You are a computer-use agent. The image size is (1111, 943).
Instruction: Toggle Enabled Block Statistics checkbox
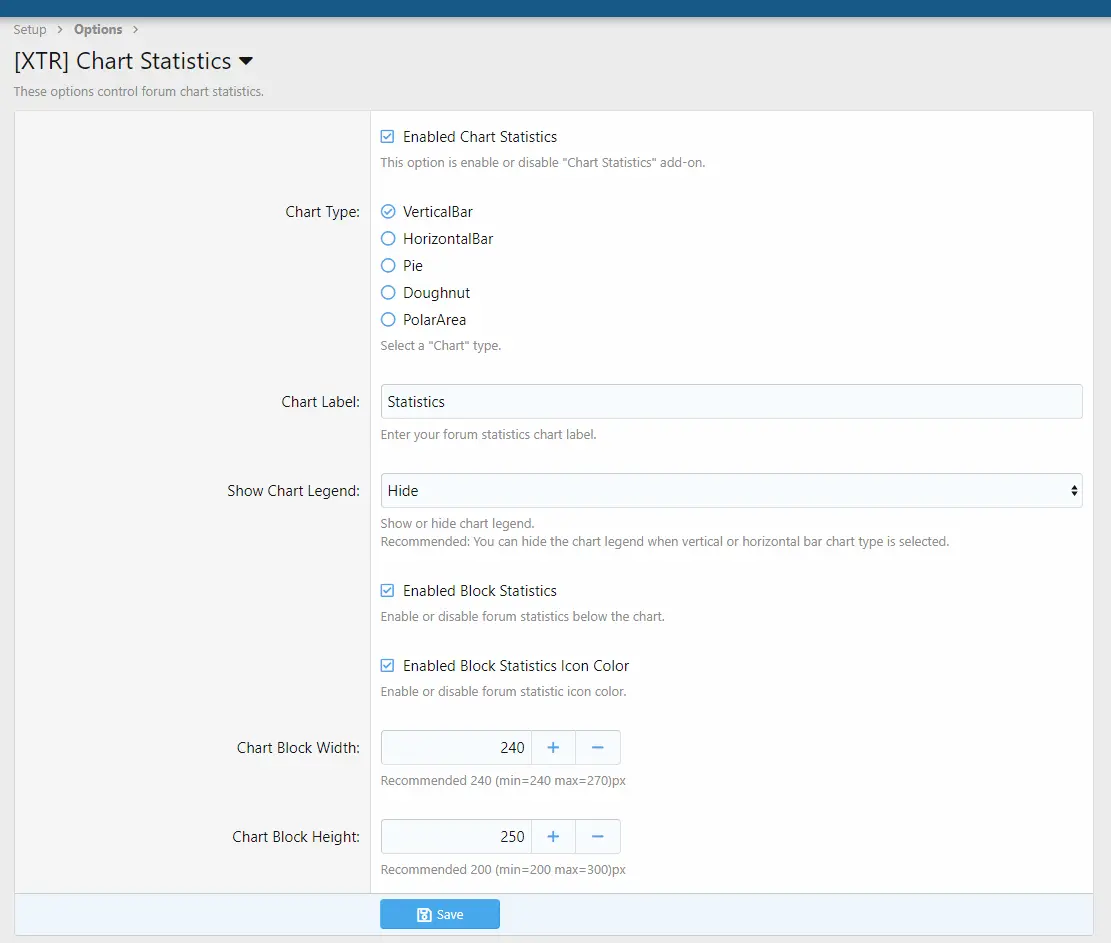click(x=388, y=591)
